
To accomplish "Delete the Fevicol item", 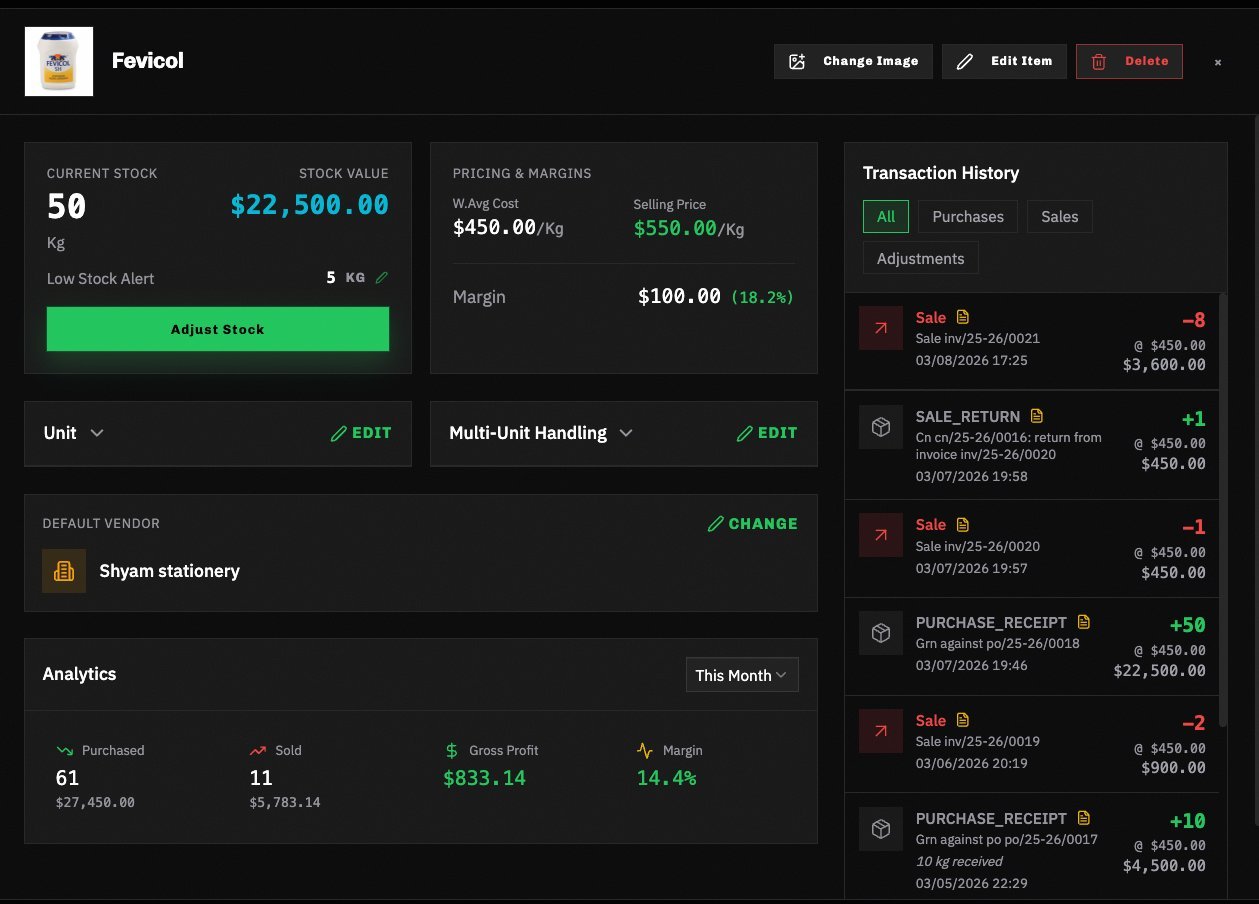I will click(x=1129, y=61).
